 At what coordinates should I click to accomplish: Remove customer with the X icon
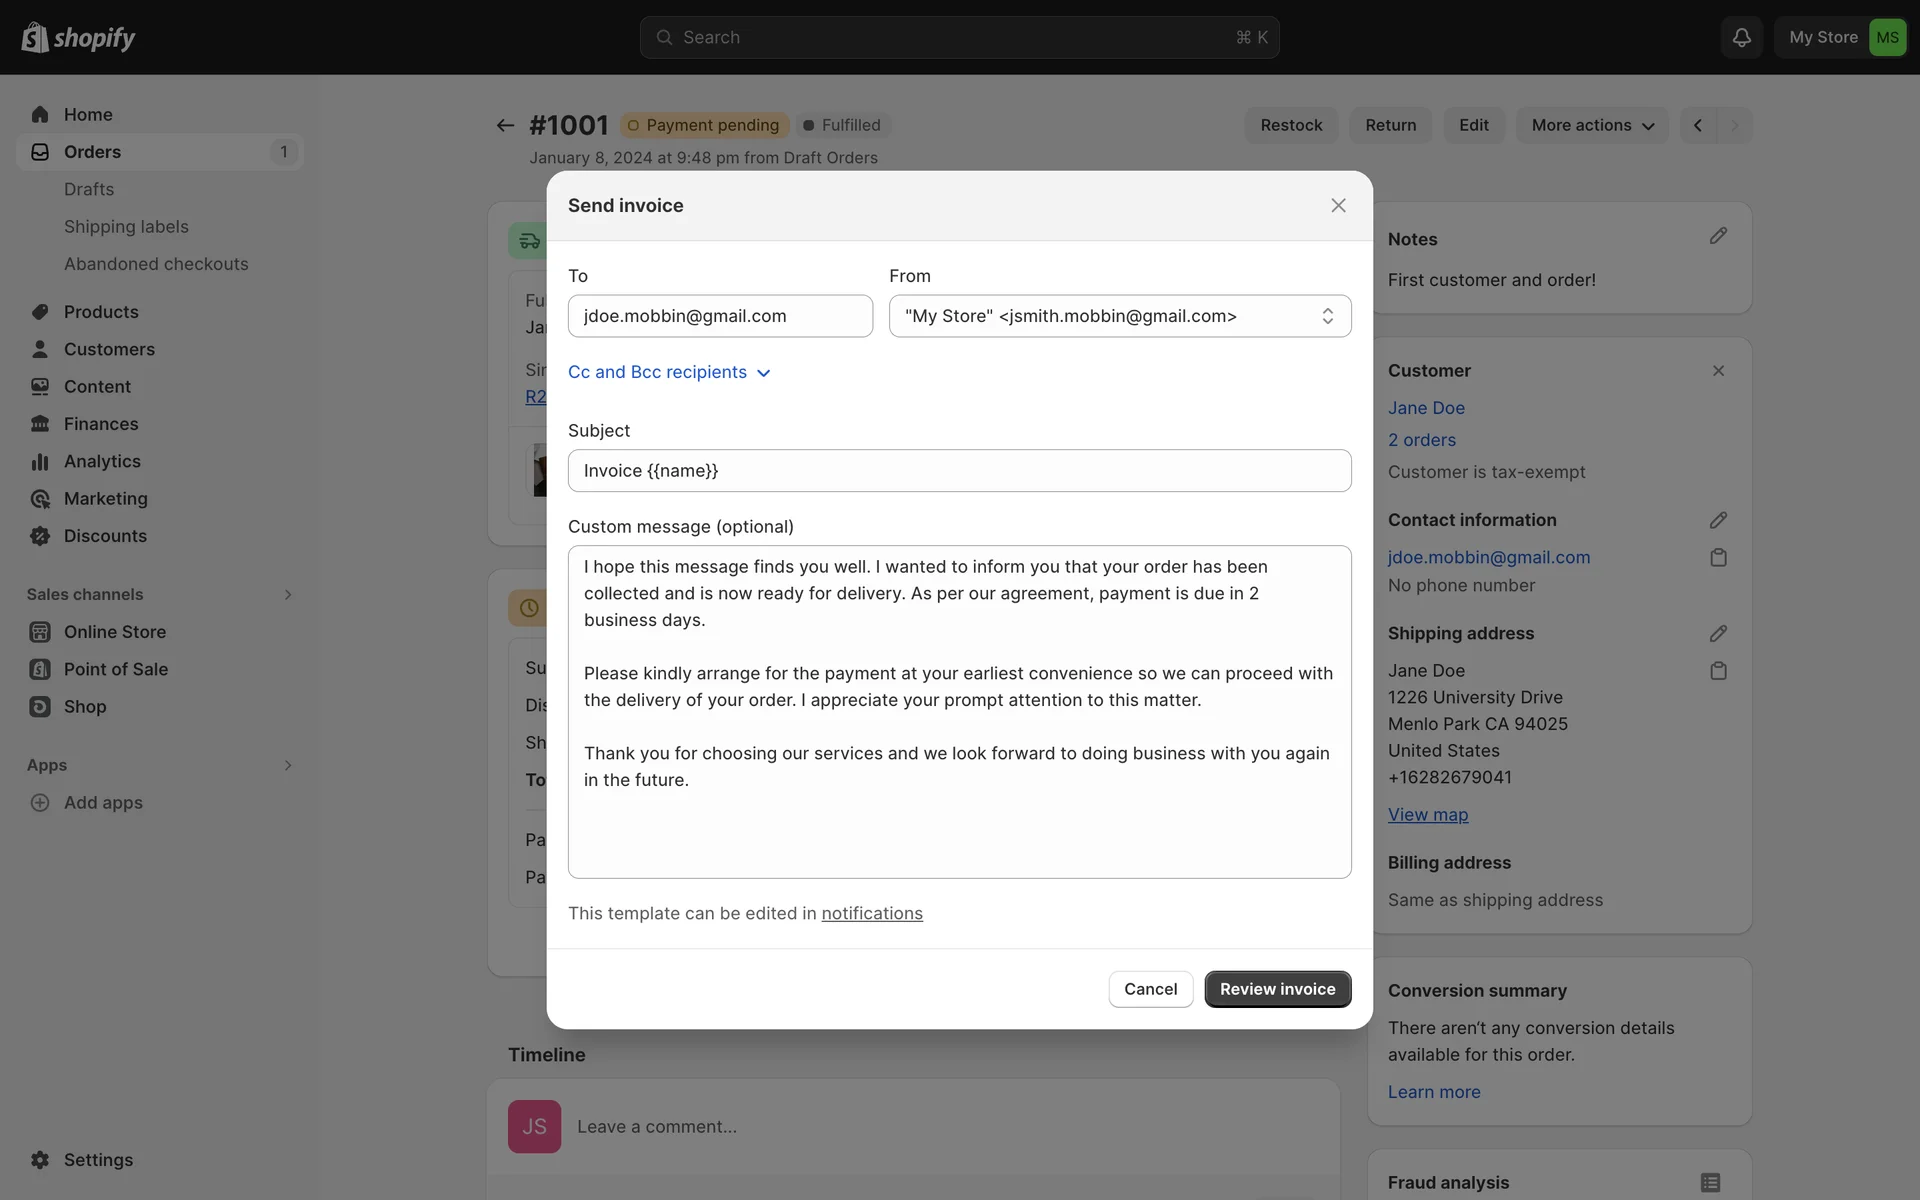[x=1718, y=371]
